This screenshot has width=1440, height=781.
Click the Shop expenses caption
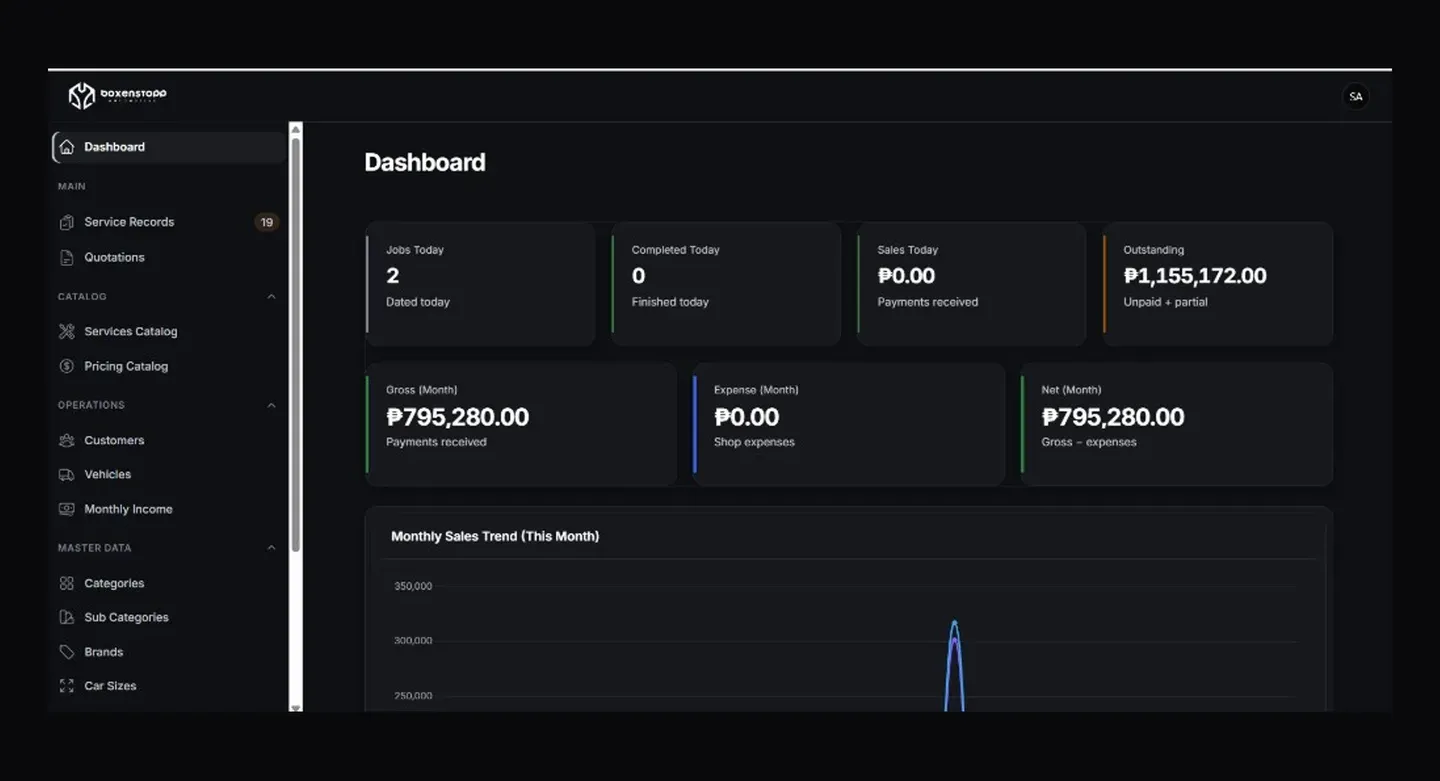click(754, 442)
